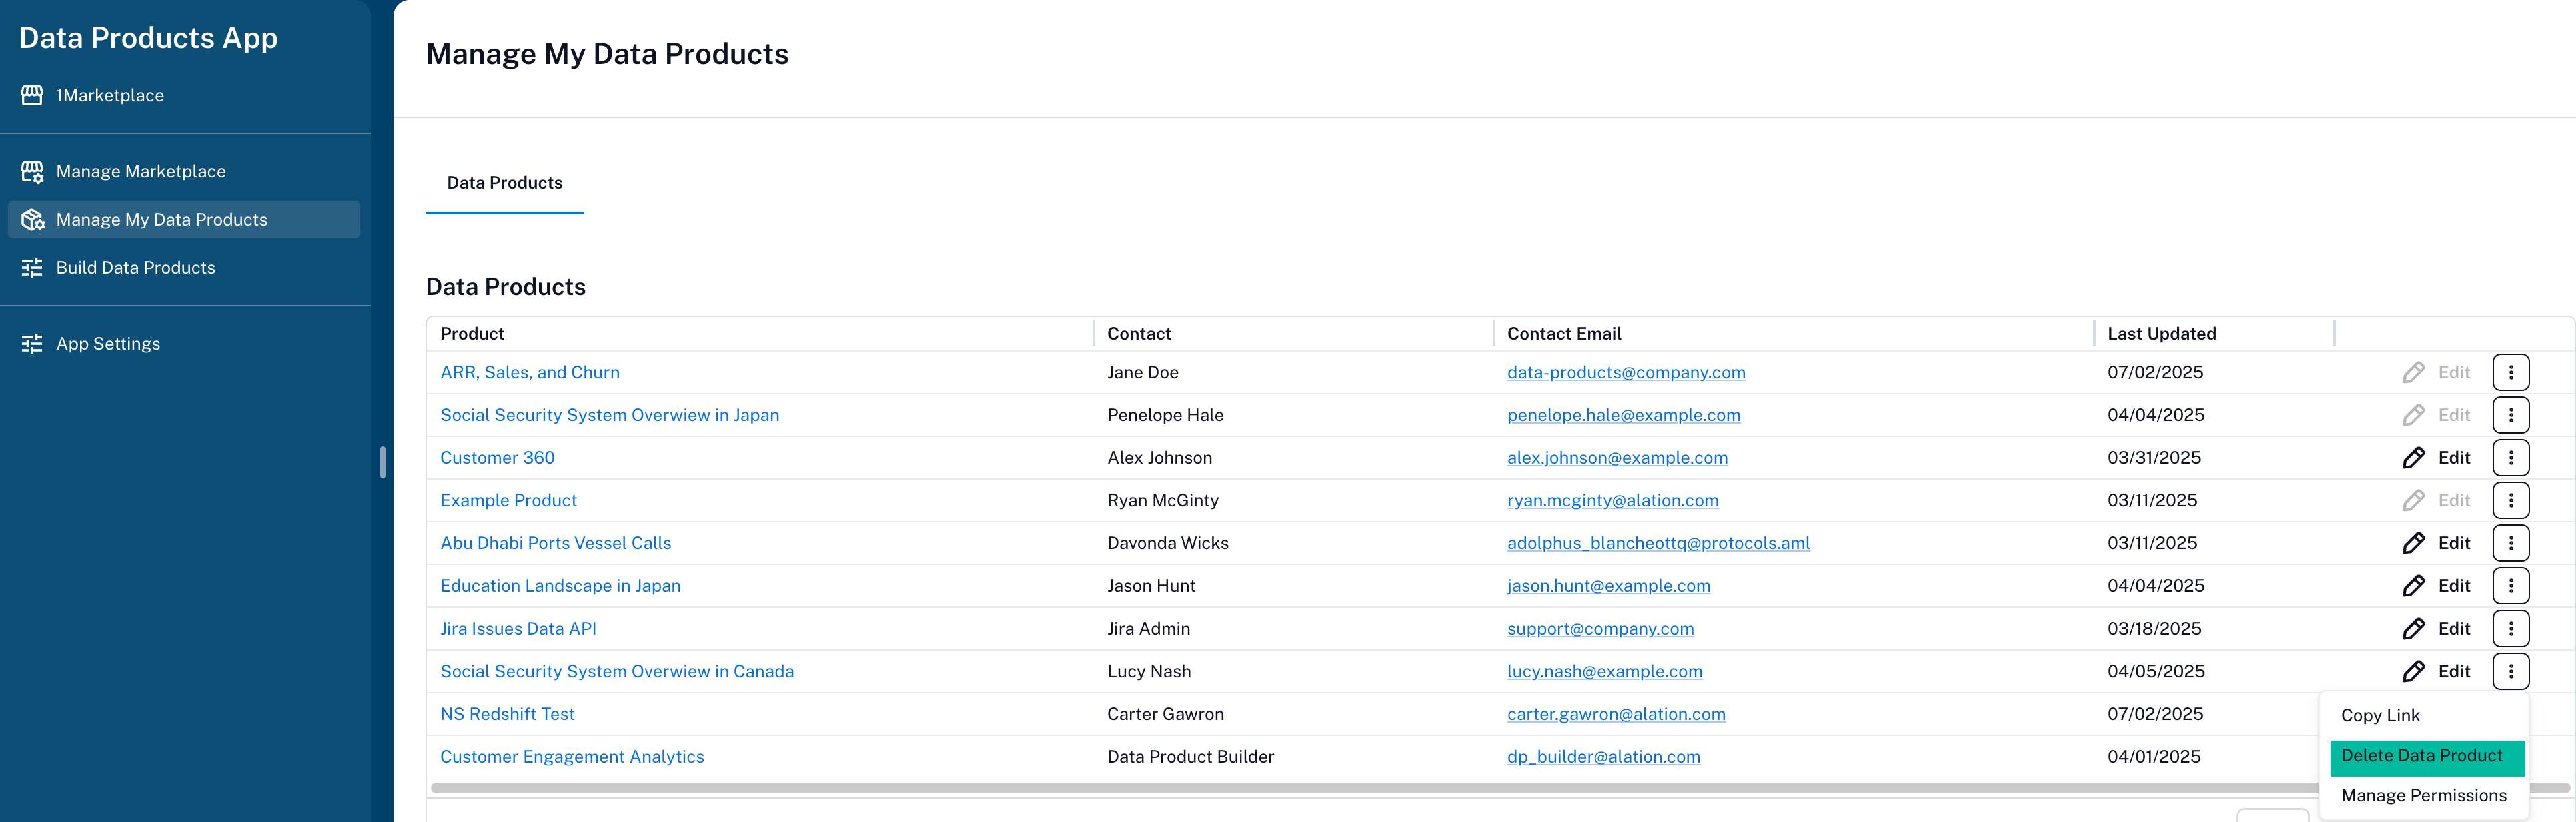
Task: Open three-dot menu for Abu Dhabi Ports Vessel Calls
Action: coord(2510,543)
